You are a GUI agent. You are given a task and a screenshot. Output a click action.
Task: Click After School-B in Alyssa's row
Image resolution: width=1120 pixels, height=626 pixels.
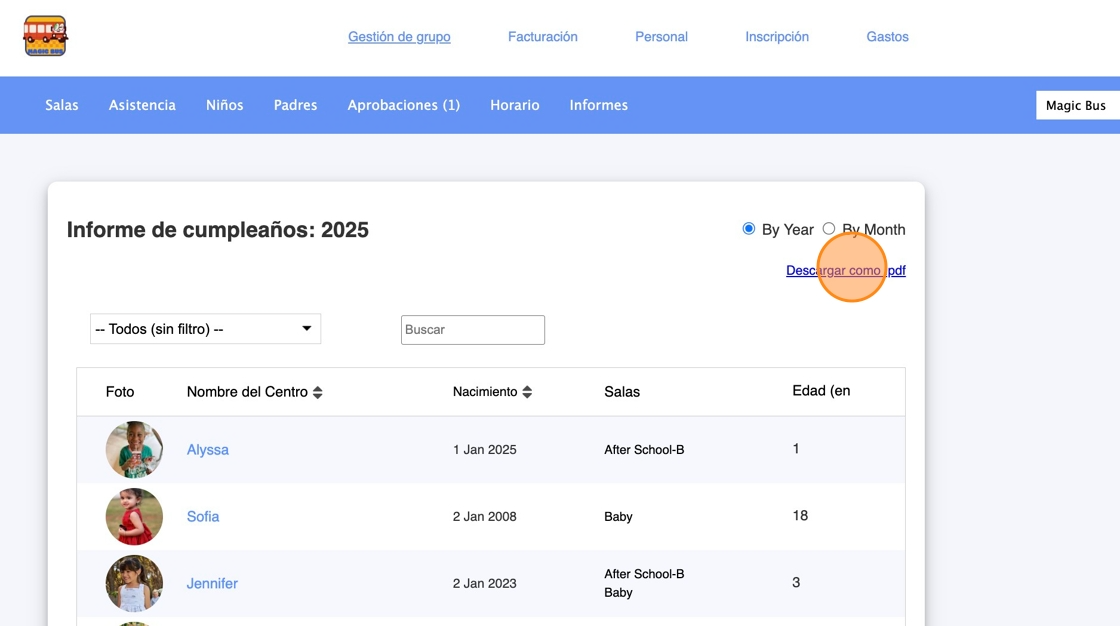pyautogui.click(x=644, y=449)
